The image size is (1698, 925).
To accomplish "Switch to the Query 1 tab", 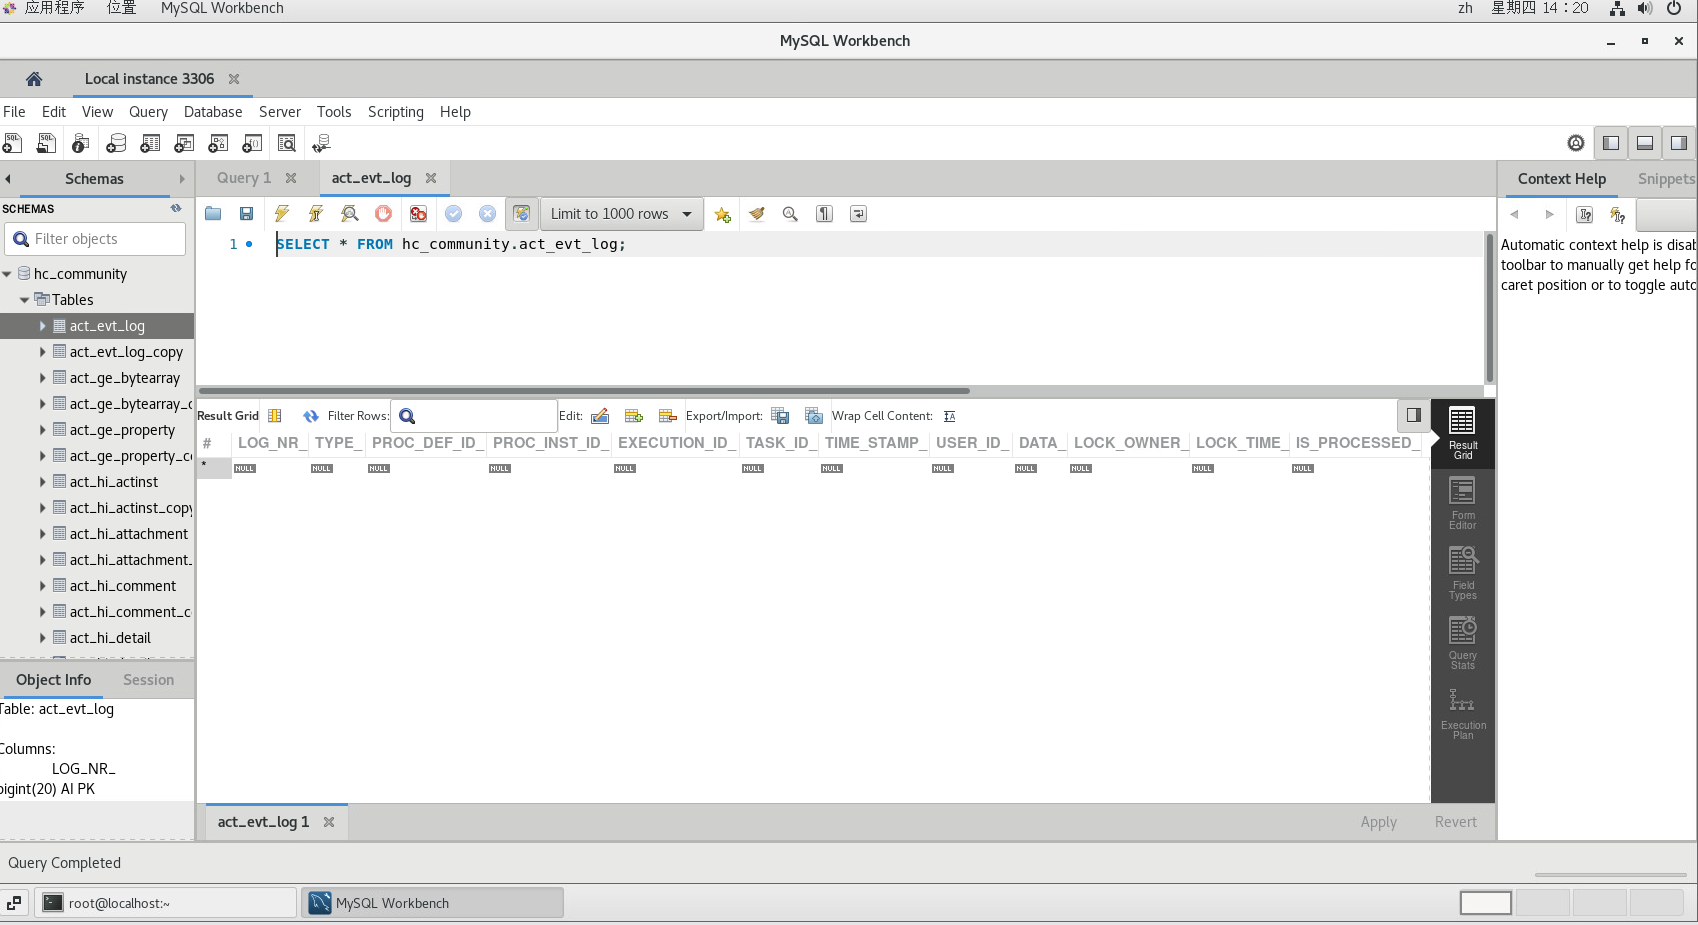I will point(243,177).
